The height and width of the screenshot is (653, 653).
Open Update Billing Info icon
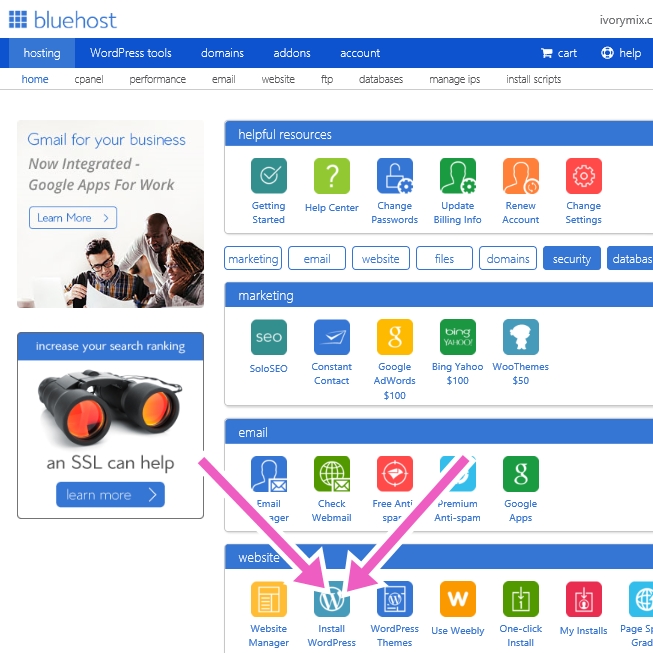458,176
